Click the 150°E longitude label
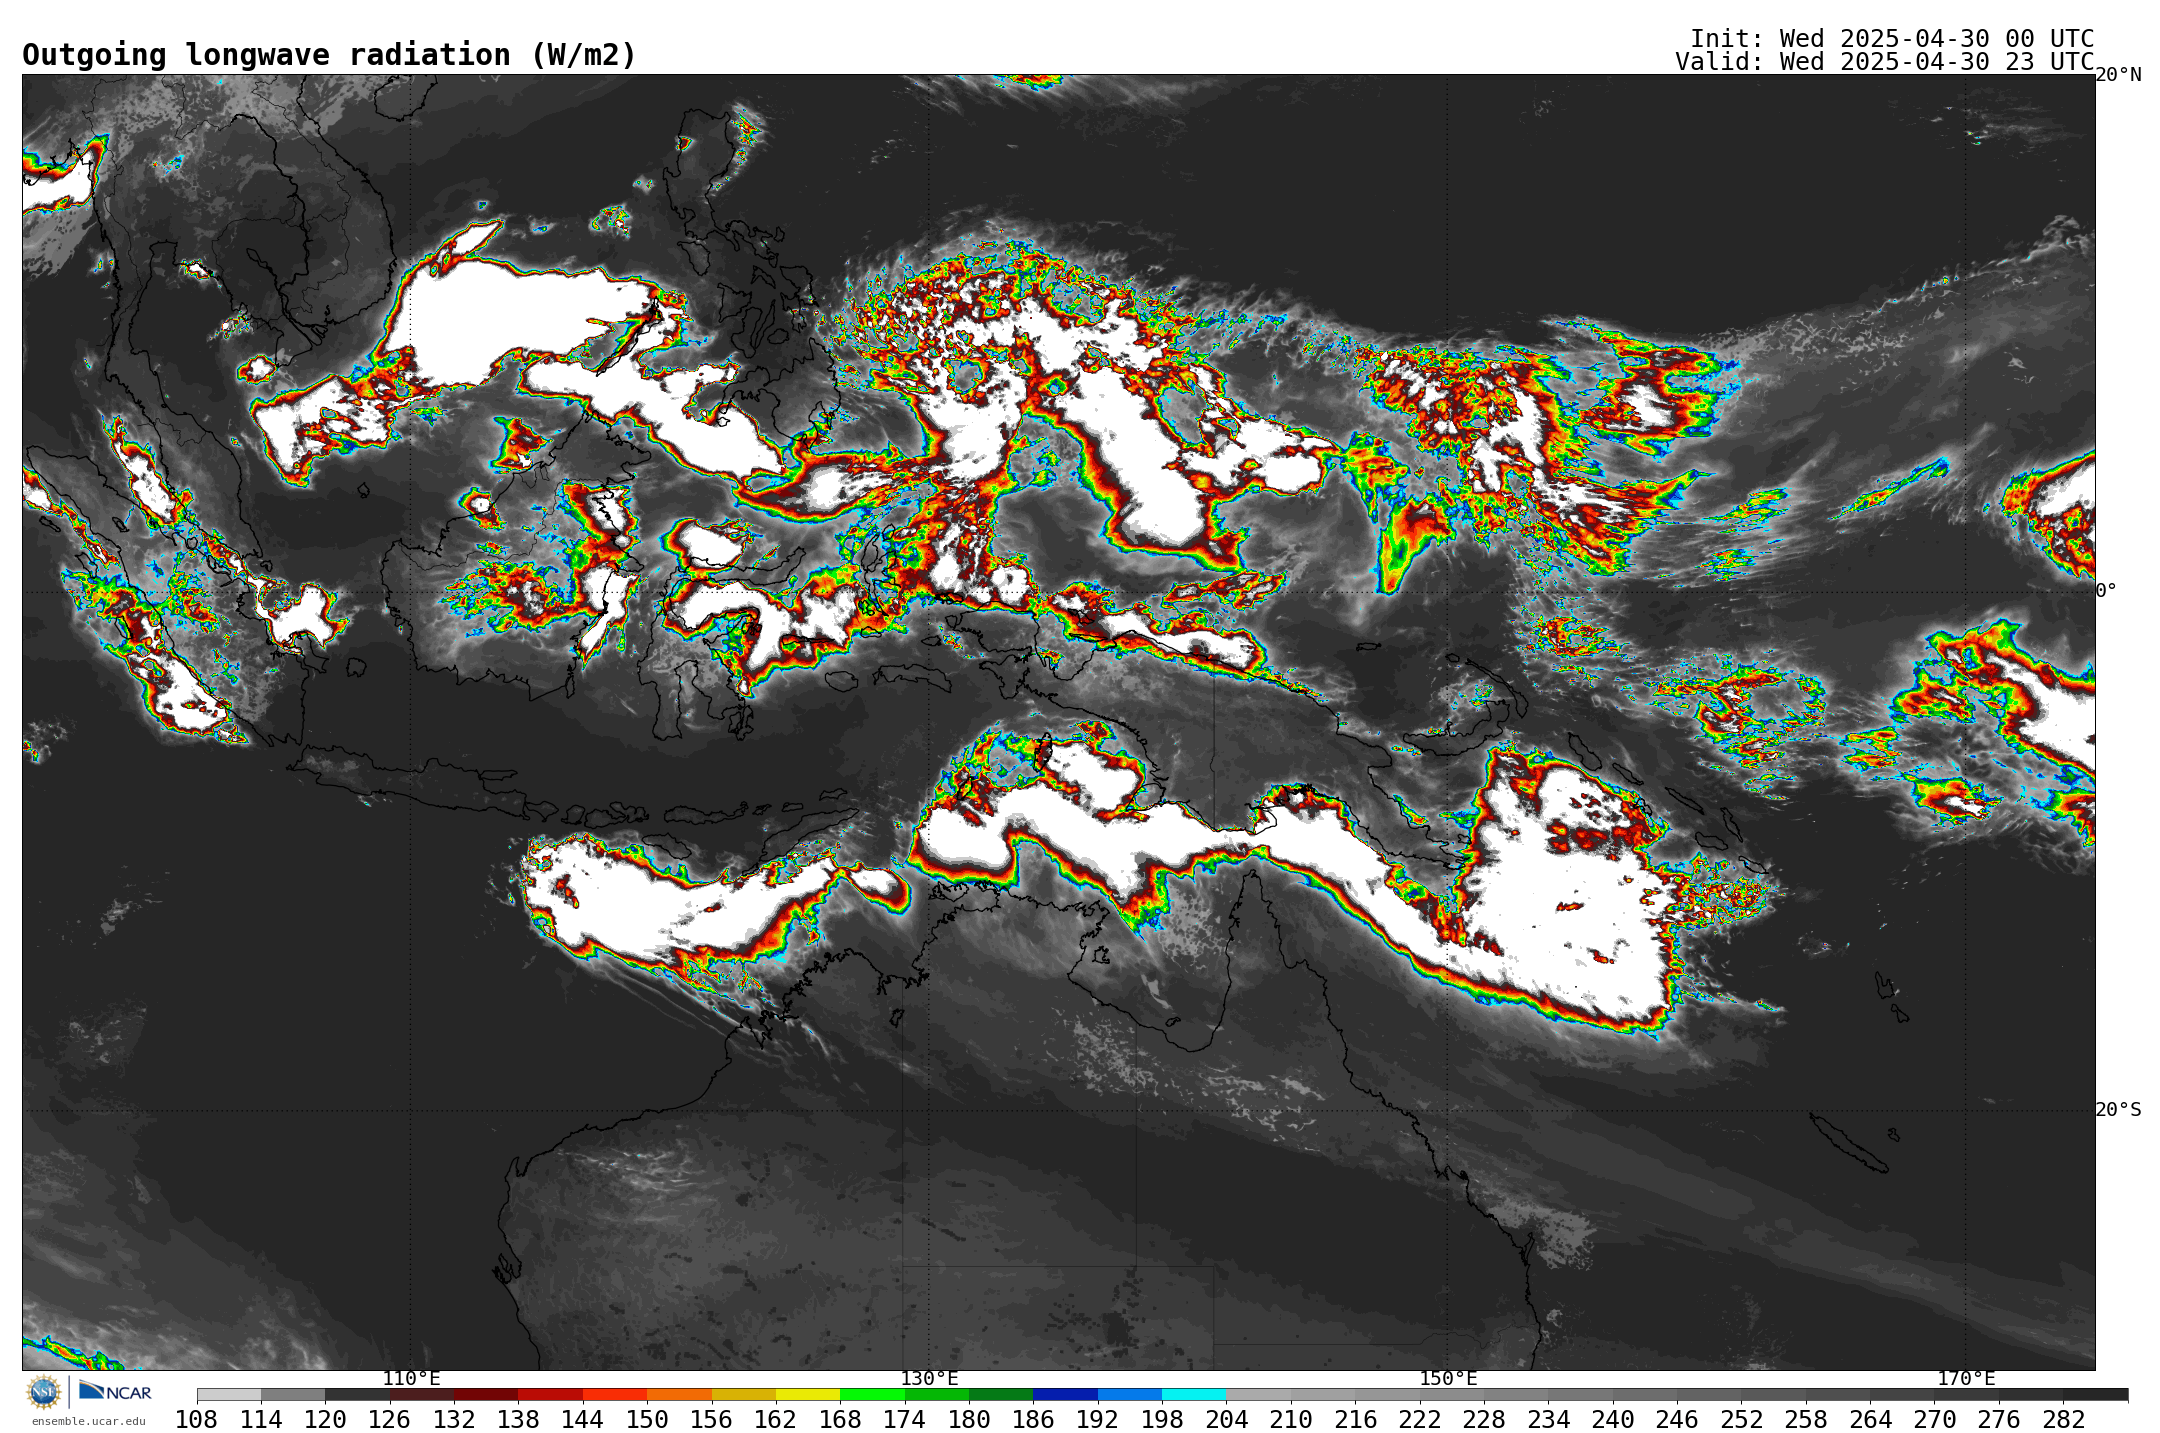Screen dimensions: 2160x1433 coord(1448,1379)
